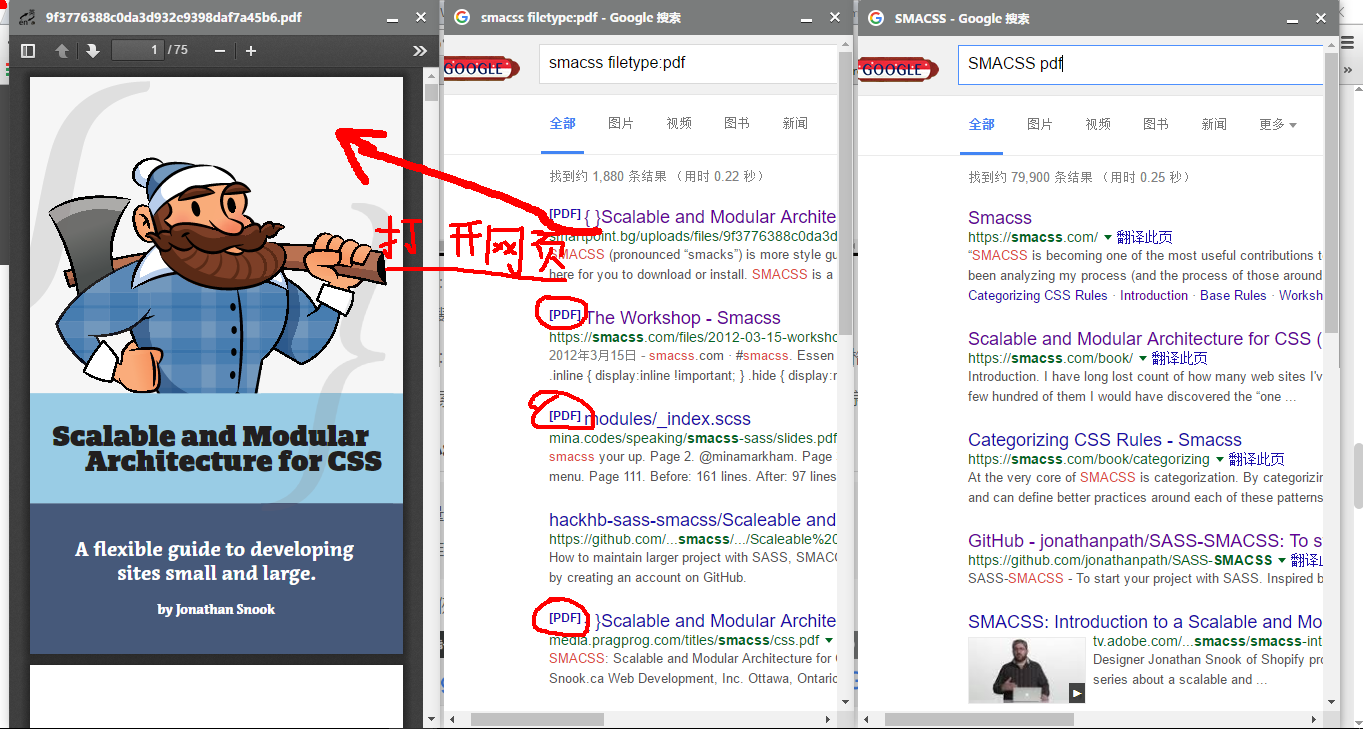This screenshot has width=1363, height=729.
Task: Select 图书 tab in filetype:pdf window
Action: coord(737,123)
